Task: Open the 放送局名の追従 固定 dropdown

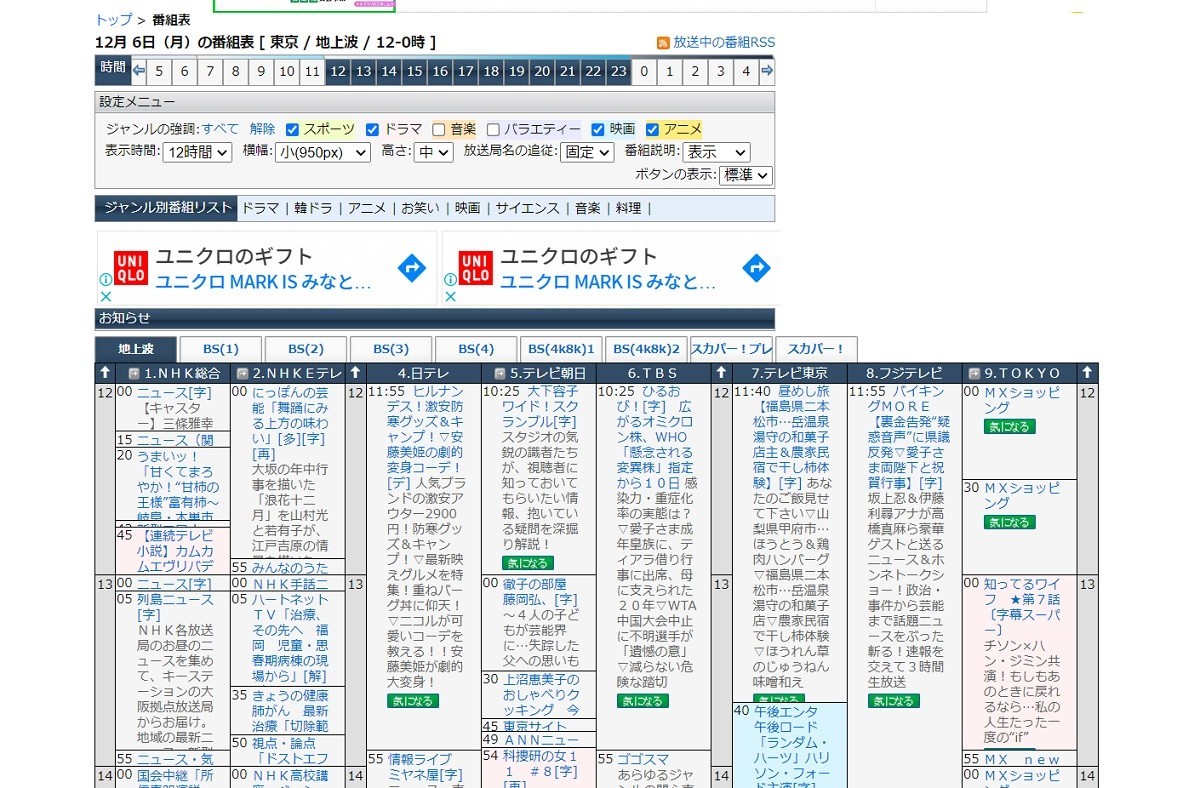Action: click(586, 152)
